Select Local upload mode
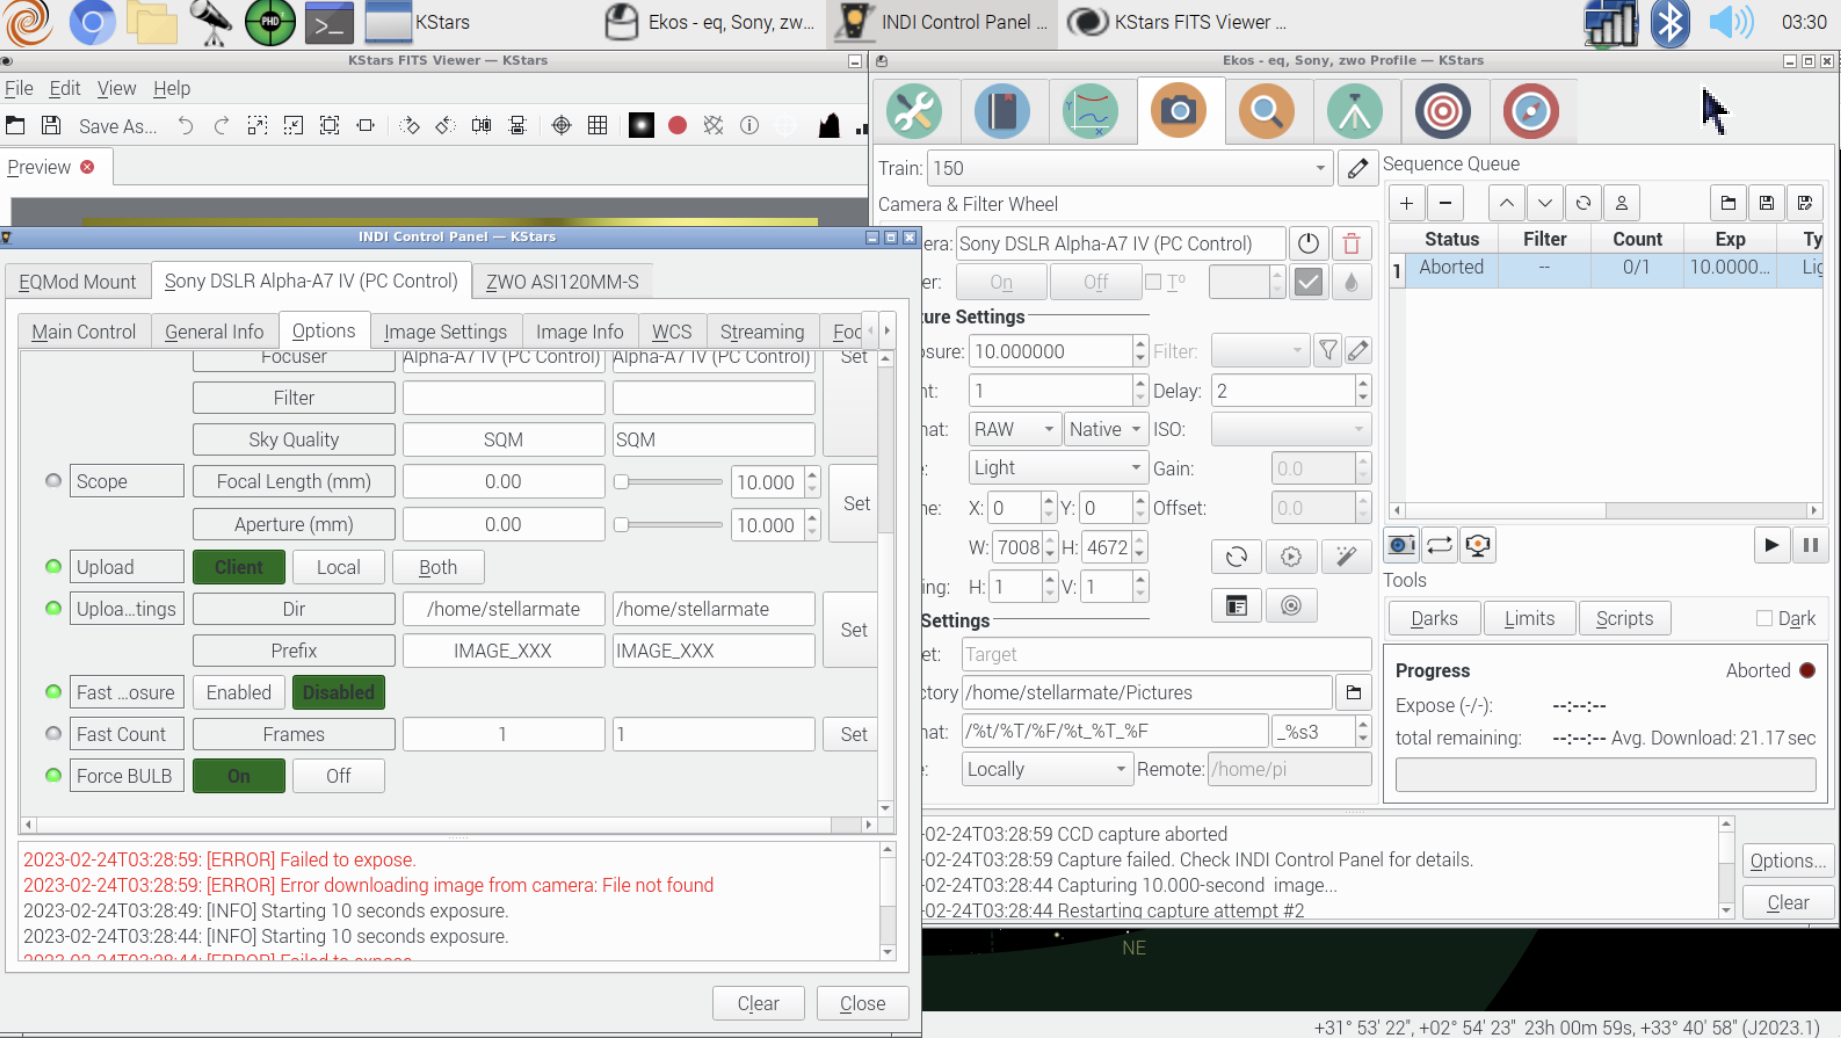The width and height of the screenshot is (1841, 1038). tap(338, 567)
